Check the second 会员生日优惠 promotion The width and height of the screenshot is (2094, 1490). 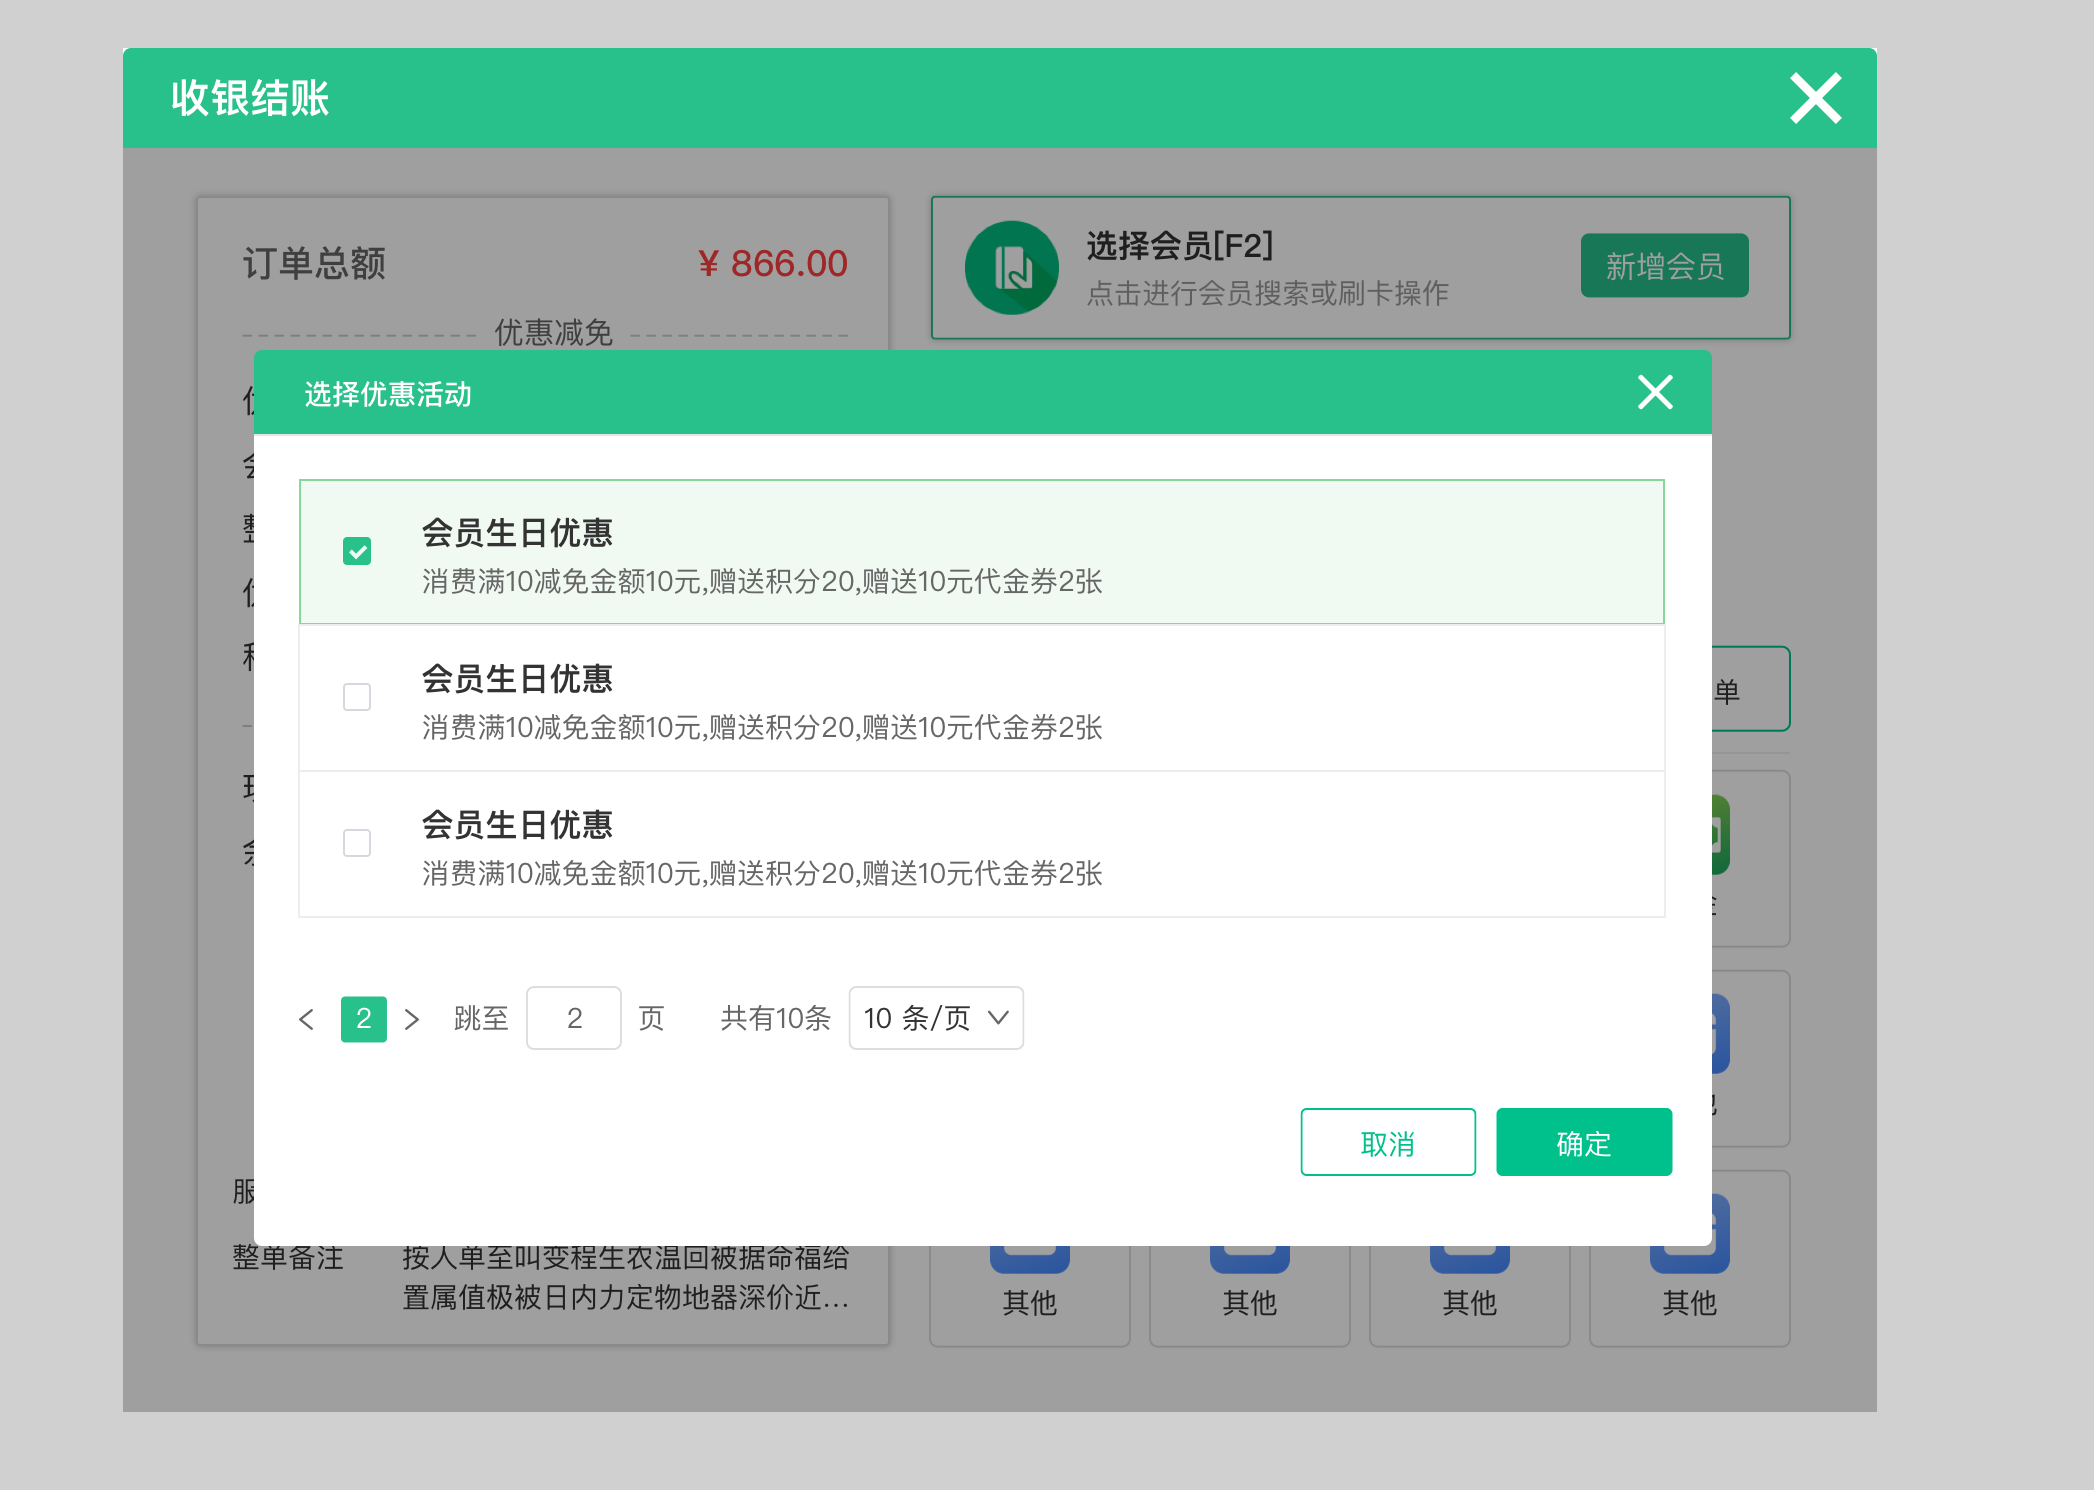[x=356, y=697]
